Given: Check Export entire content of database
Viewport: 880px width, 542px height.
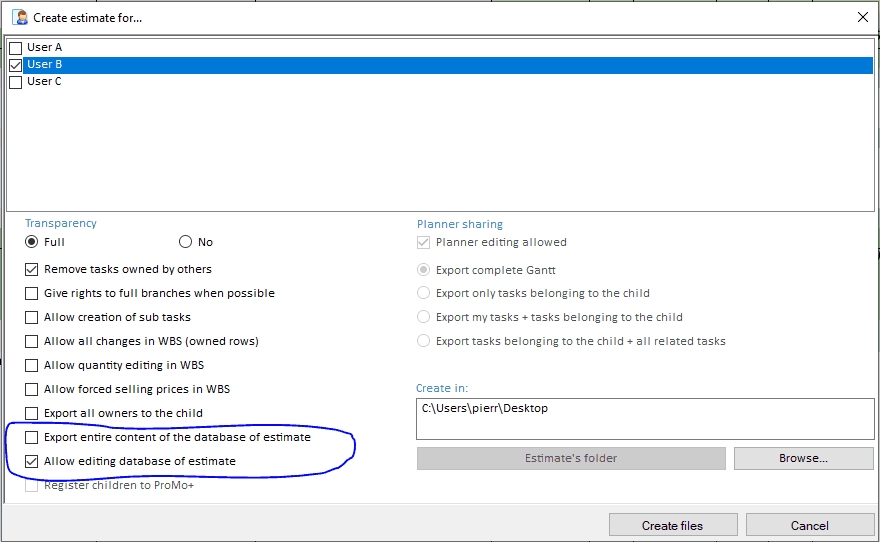Looking at the screenshot, I should coord(32,438).
